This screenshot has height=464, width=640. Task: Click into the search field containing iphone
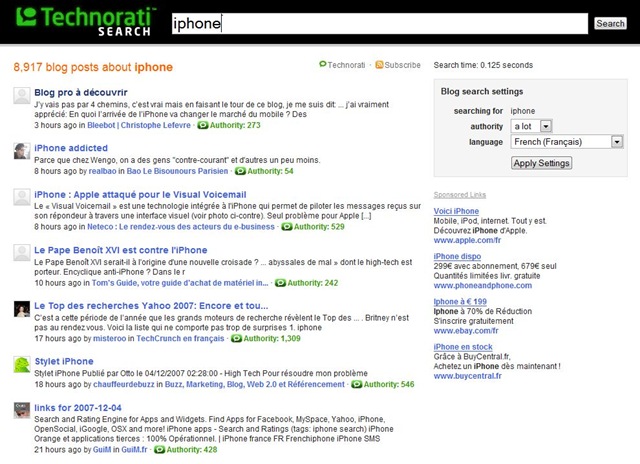point(380,23)
